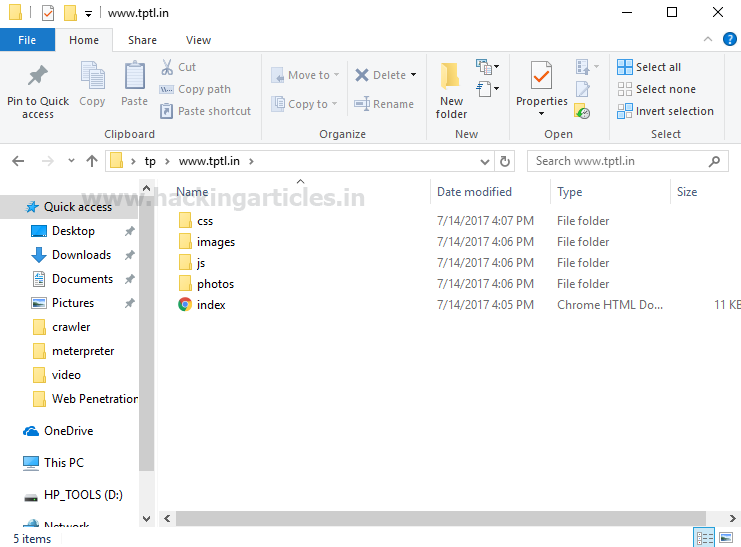Click Invert selection option
The image size is (741, 547).
[x=665, y=111]
